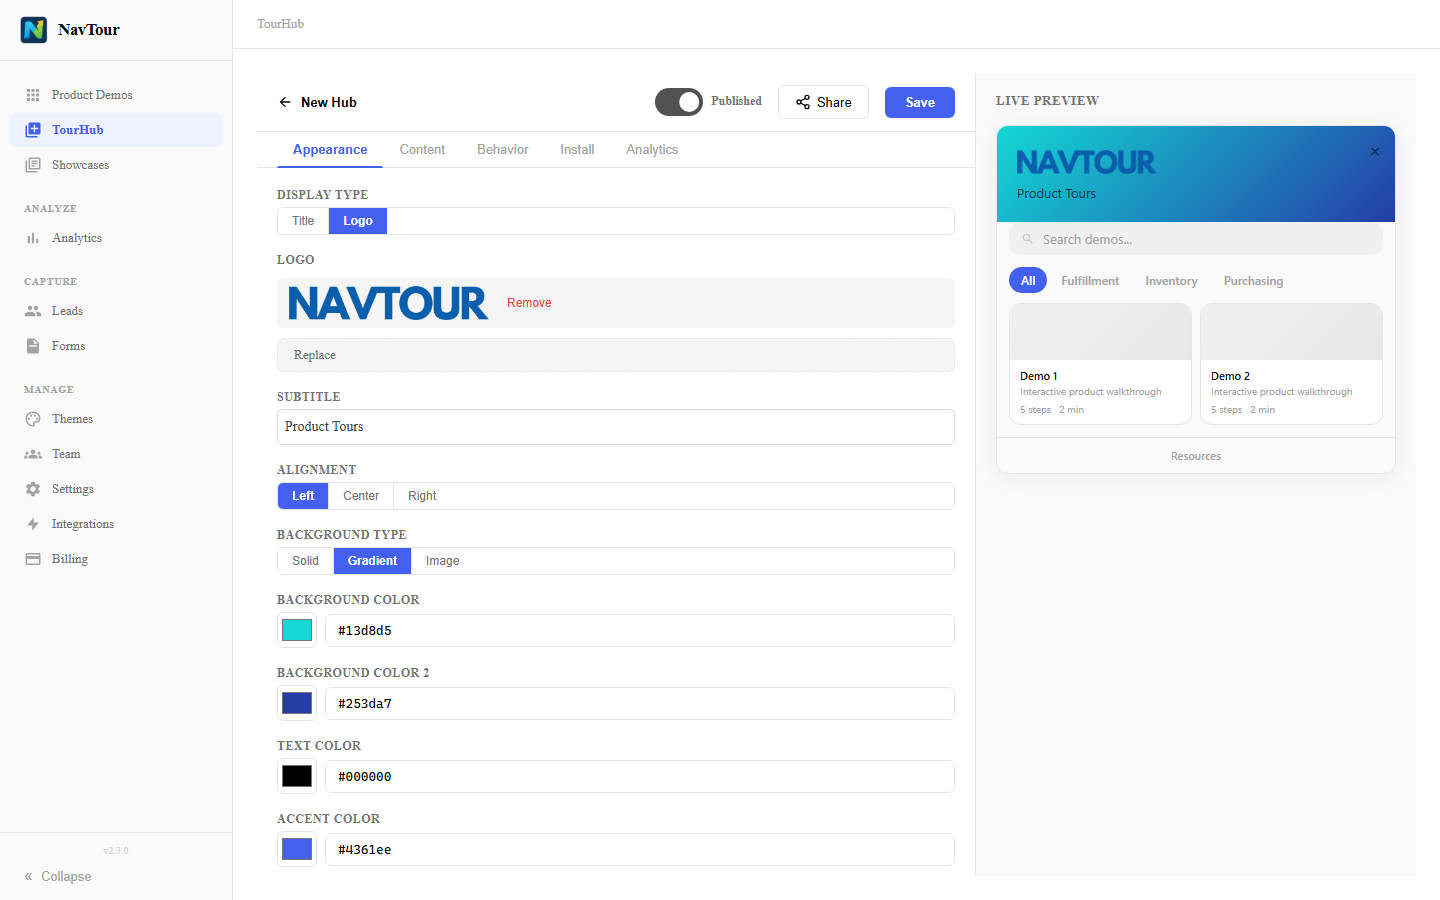
Task: Filter preview by Fulfillment
Action: (1090, 281)
